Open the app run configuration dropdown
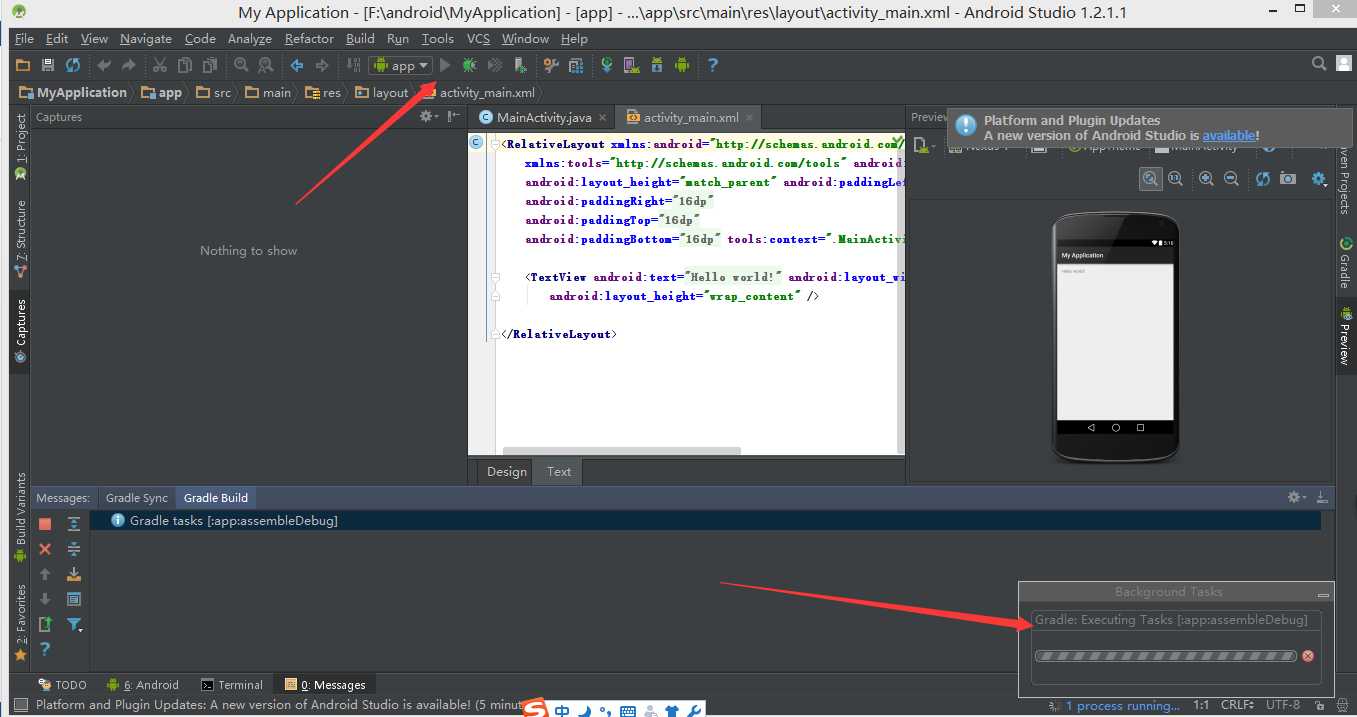The image size is (1357, 717). (x=400, y=65)
